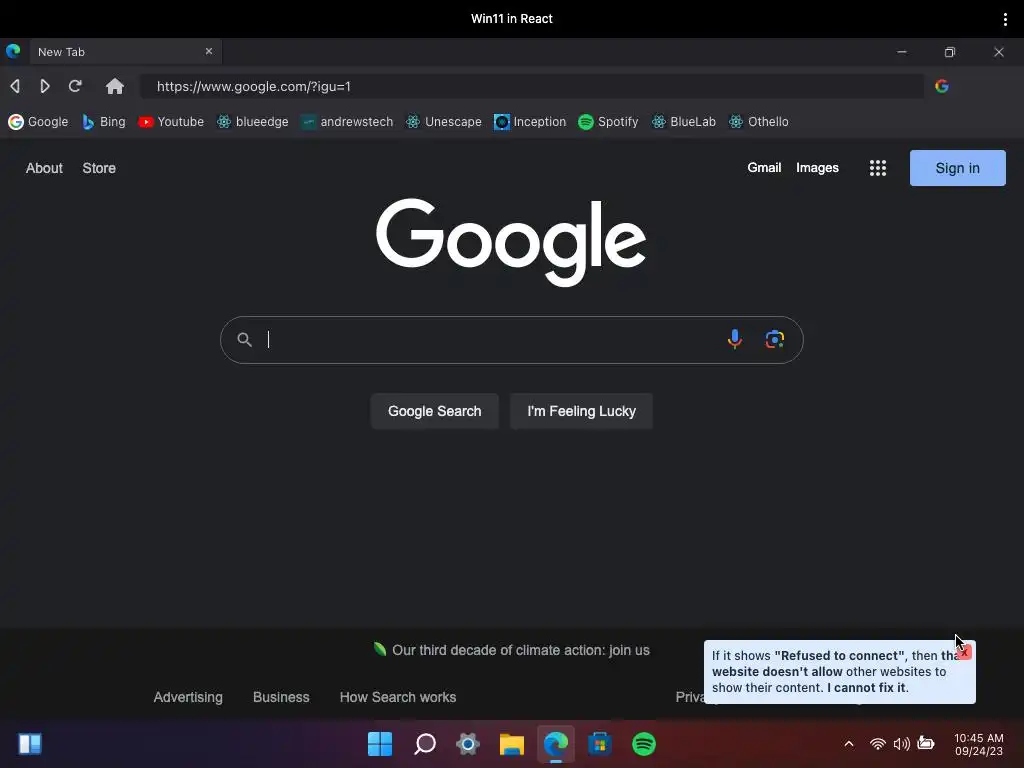Search by image with the camera icon
Viewport: 1024px width, 768px height.
pyautogui.click(x=775, y=339)
